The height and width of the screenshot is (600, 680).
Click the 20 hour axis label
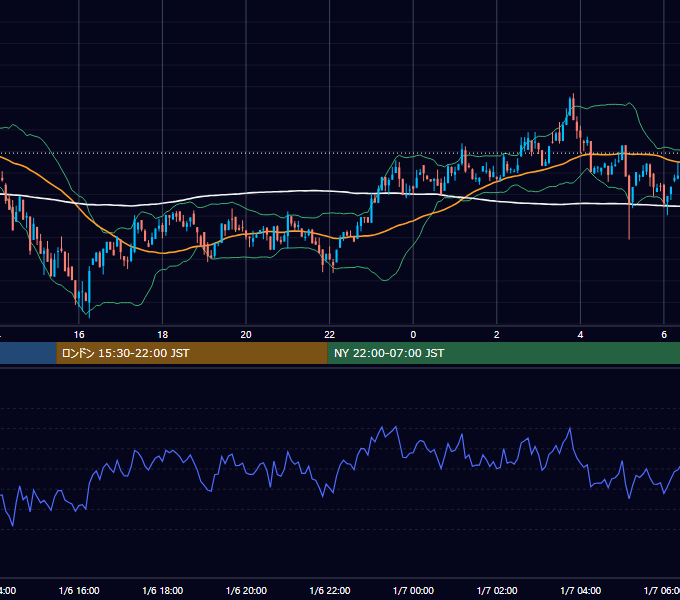(246, 335)
